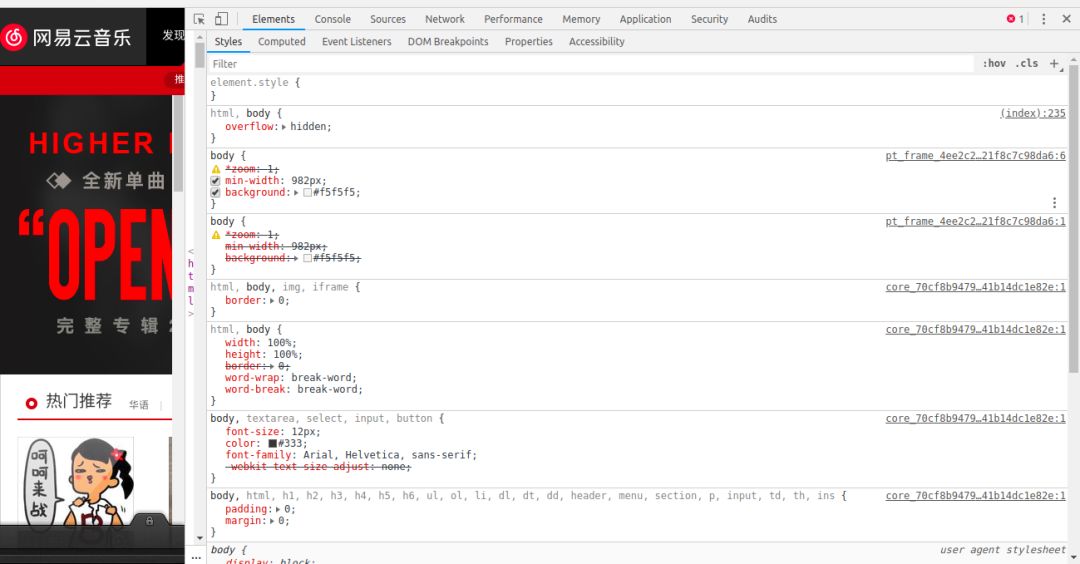The height and width of the screenshot is (564, 1080).
Task: Click the red error count indicator
Action: tap(1015, 19)
